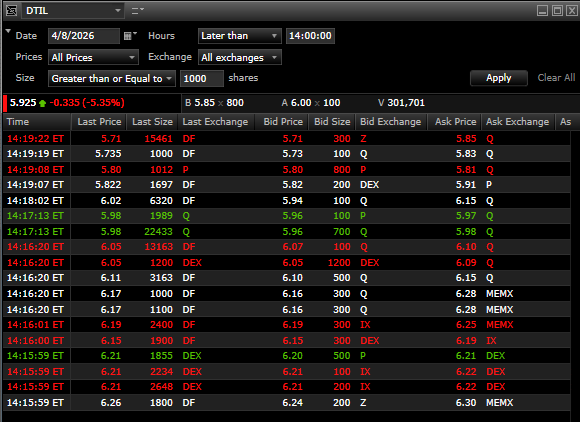
Task: Open the Prices 'All Prices' dropdown
Action: (x=93, y=57)
